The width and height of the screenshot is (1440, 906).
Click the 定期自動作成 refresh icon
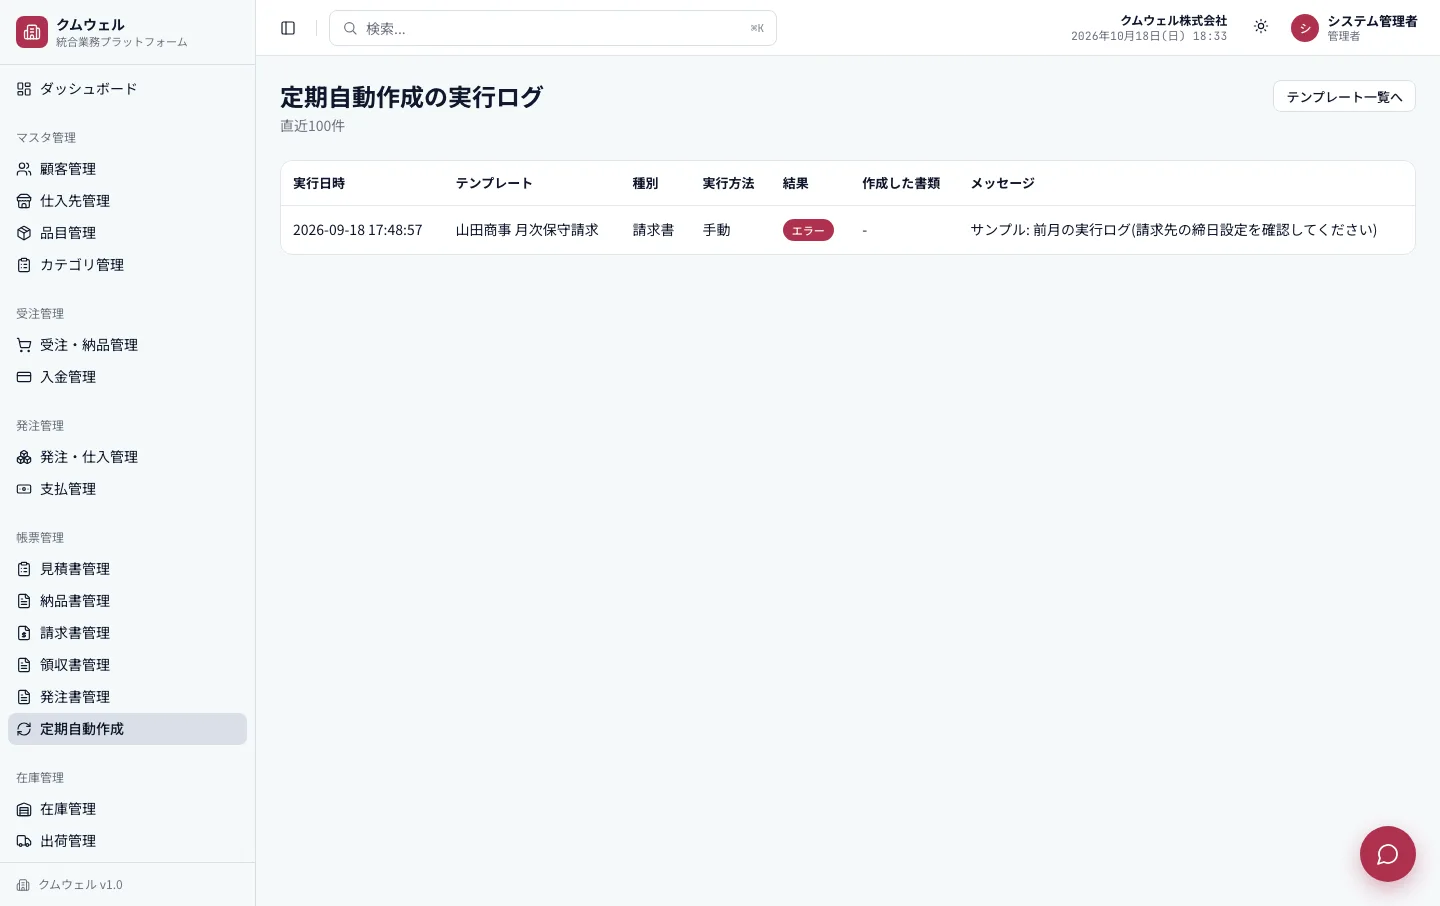point(24,729)
